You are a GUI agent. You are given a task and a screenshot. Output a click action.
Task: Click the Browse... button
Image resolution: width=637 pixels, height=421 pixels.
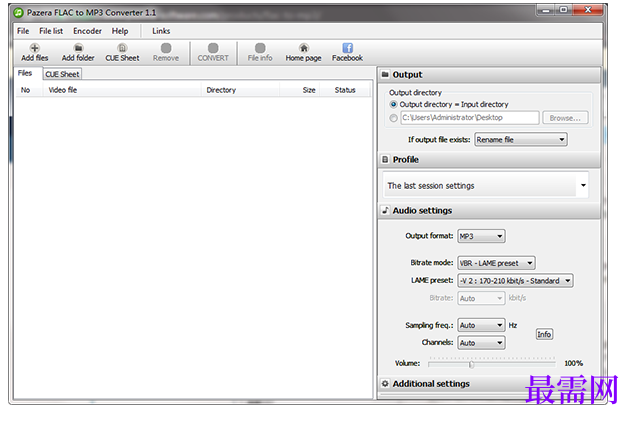pyautogui.click(x=565, y=118)
